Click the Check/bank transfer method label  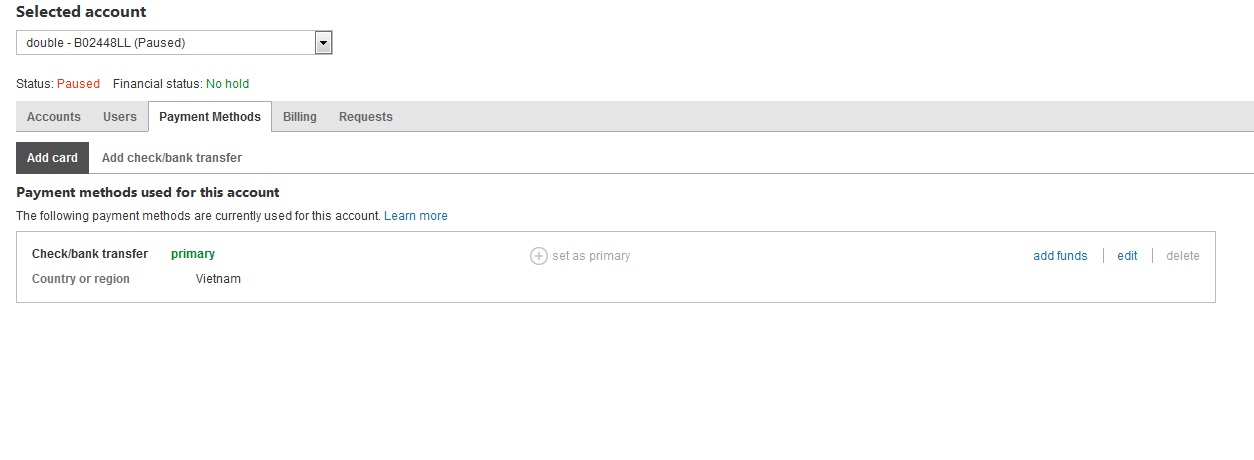90,254
